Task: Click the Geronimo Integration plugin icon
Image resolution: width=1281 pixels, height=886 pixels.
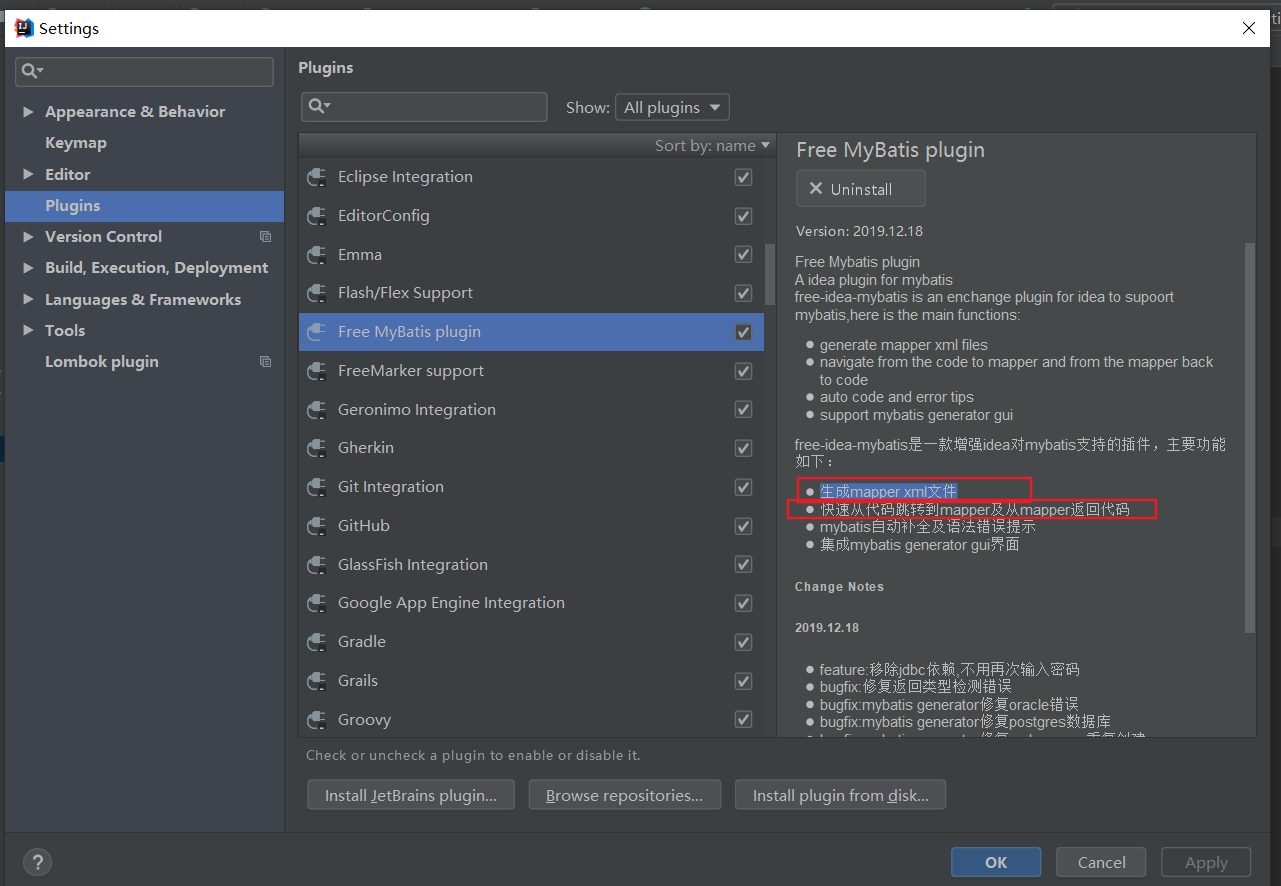Action: coord(317,410)
